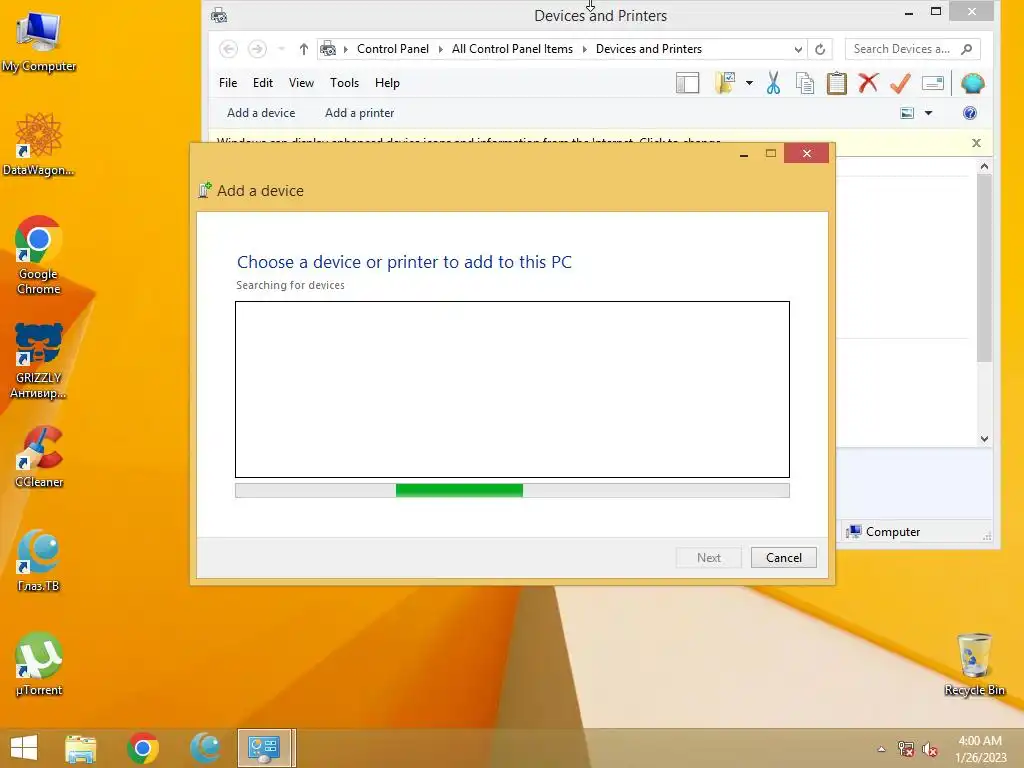1024x768 pixels.
Task: Select the Computer item in details pane
Action: [883, 532]
